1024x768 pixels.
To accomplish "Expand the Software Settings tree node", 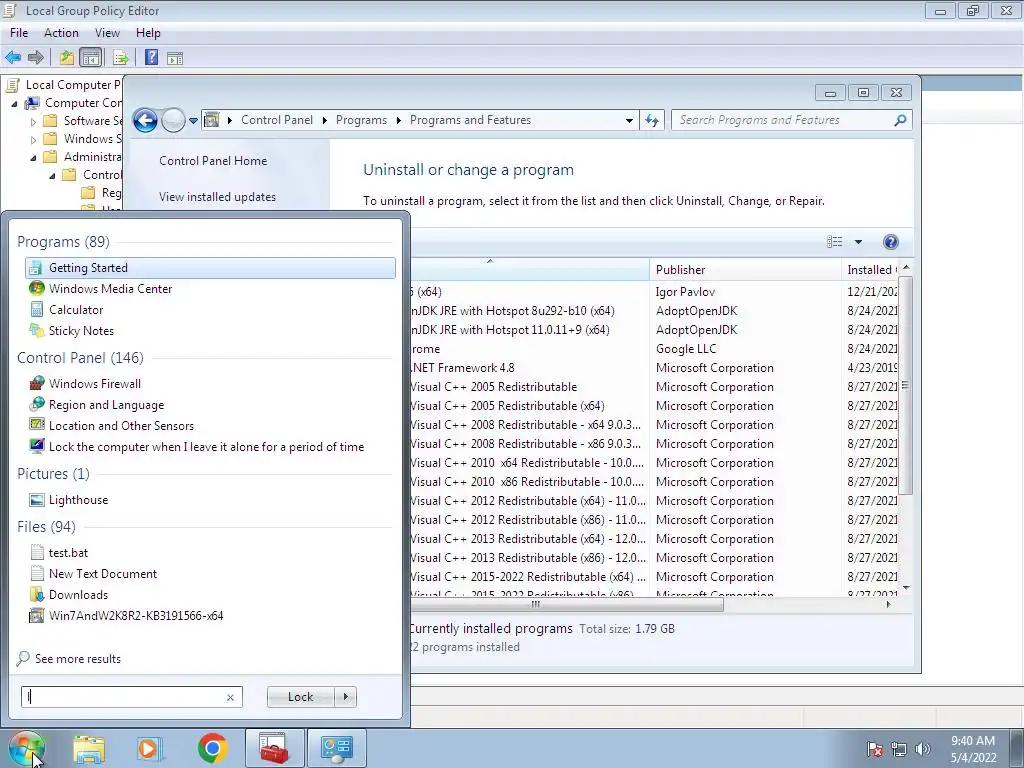I will pos(33,121).
